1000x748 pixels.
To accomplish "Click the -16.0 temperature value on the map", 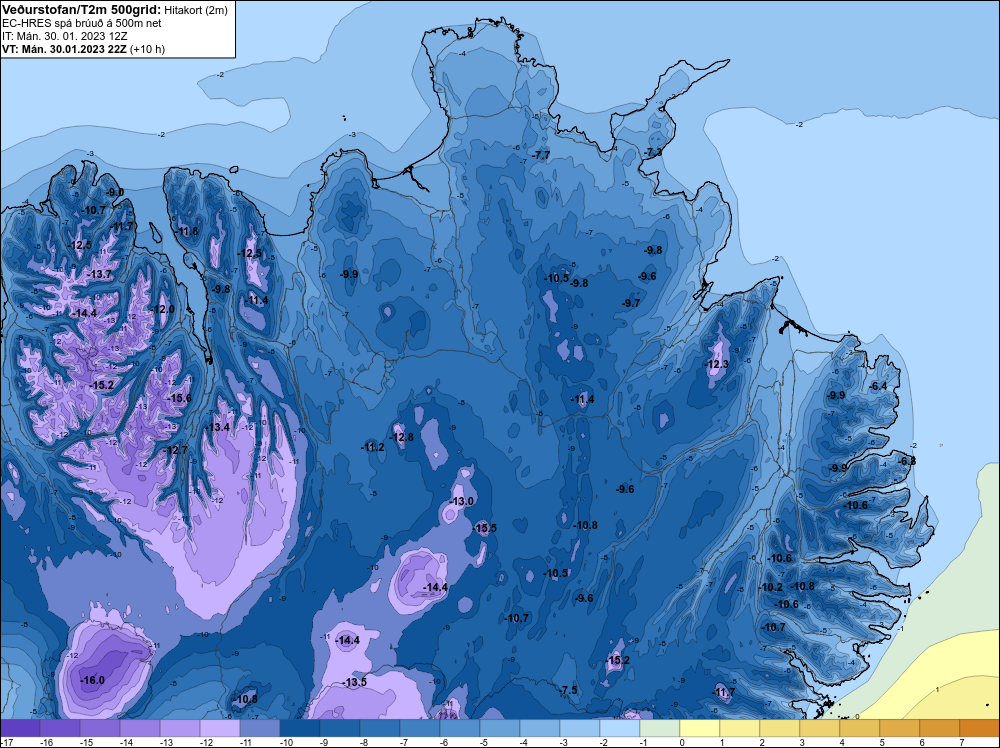I will pyautogui.click(x=92, y=680).
